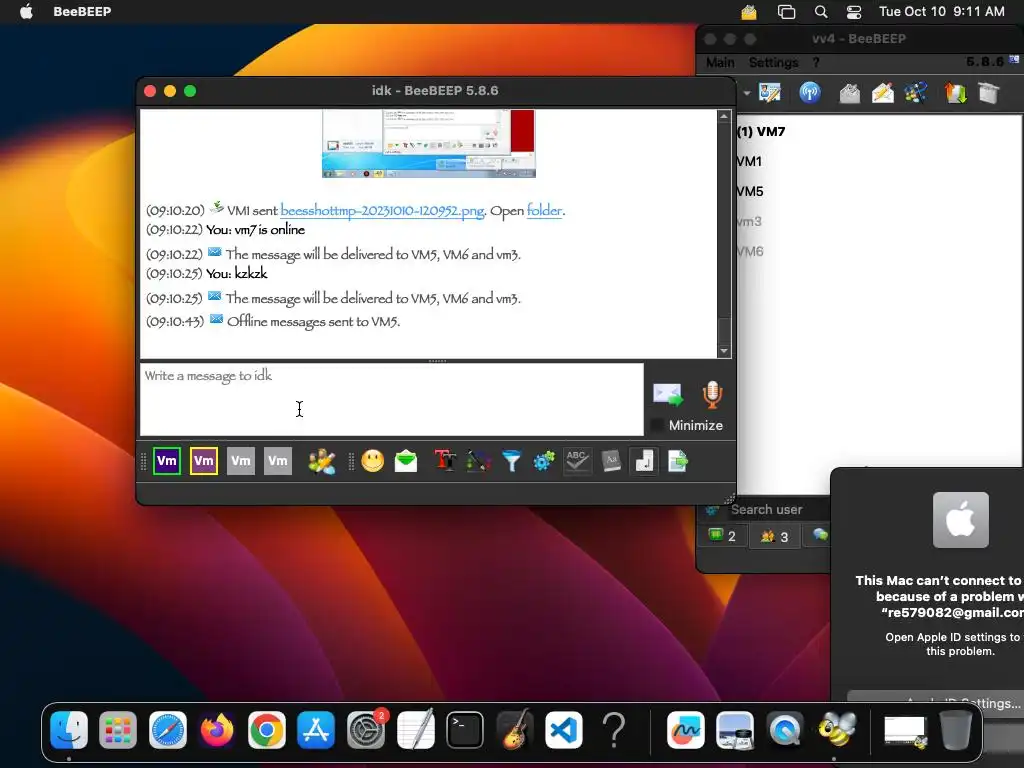The image size is (1024, 768).
Task: Click the Search user field
Action: (777, 509)
